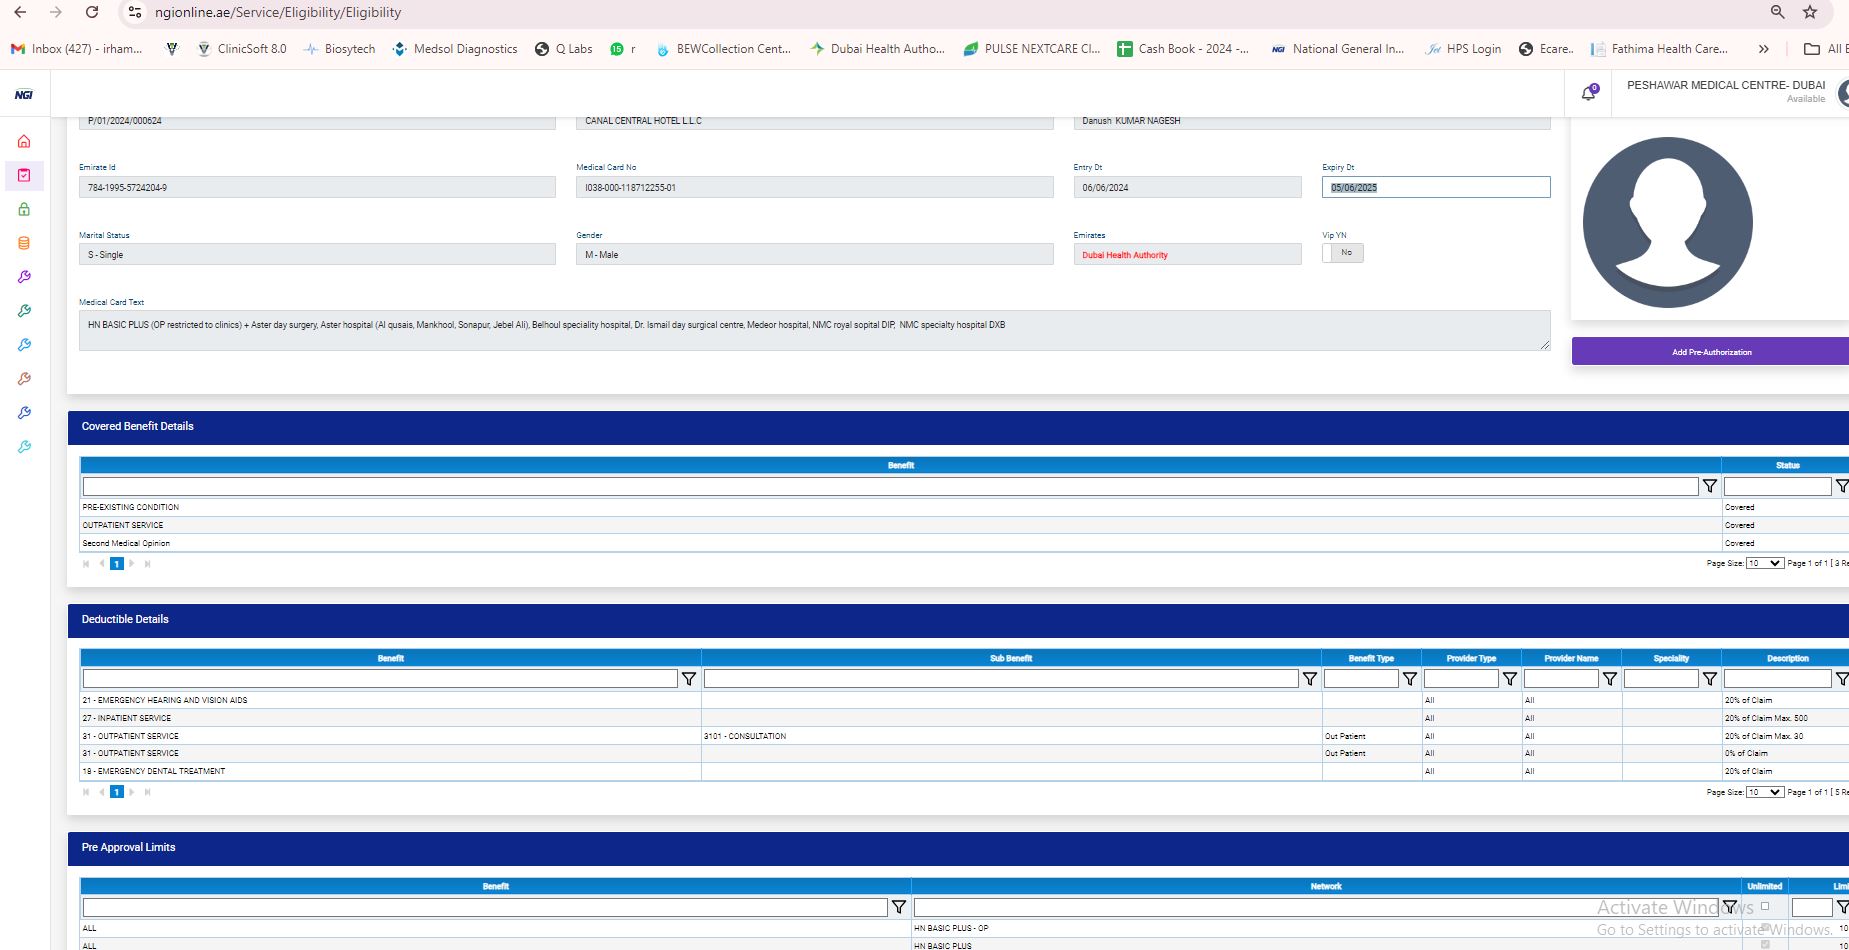1849x950 pixels.
Task: Click page 1 in Deductible Details pager
Action: (x=117, y=792)
